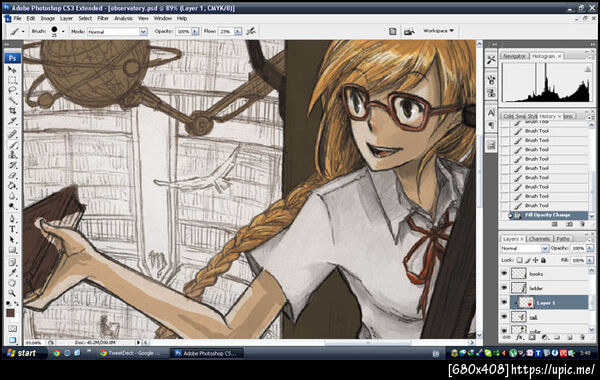Hide the books layer
The width and height of the screenshot is (600, 380).
coord(504,273)
